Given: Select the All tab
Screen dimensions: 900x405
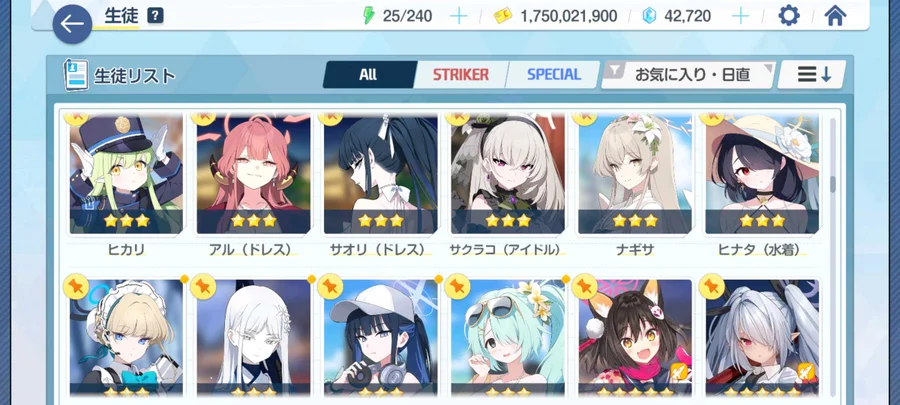Looking at the screenshot, I should point(368,75).
